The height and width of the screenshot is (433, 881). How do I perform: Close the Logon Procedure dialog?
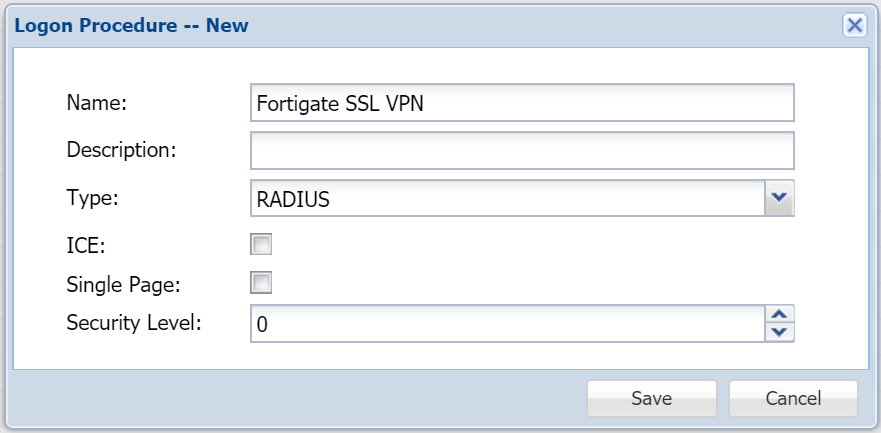(x=854, y=25)
